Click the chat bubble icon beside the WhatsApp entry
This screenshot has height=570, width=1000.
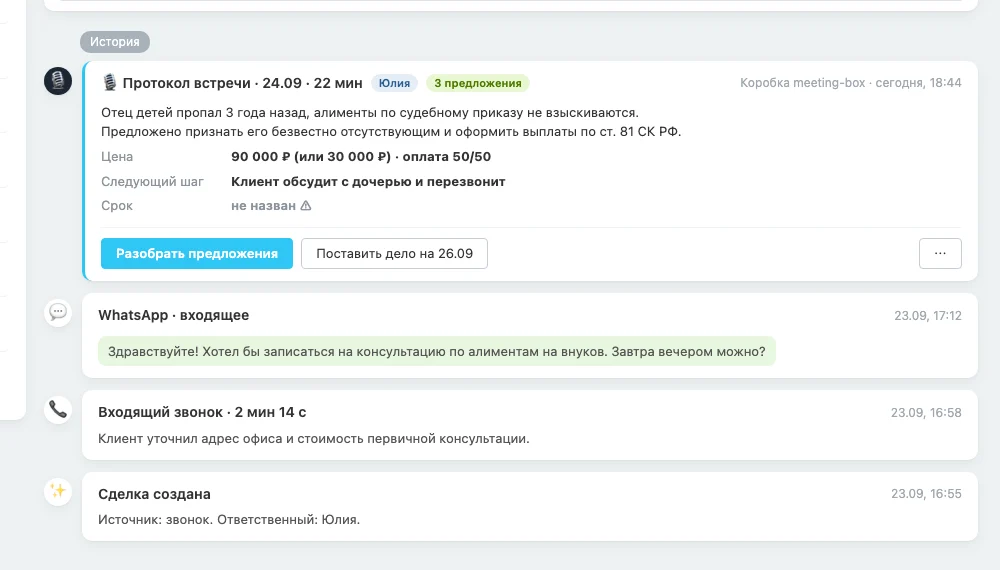[x=58, y=312]
